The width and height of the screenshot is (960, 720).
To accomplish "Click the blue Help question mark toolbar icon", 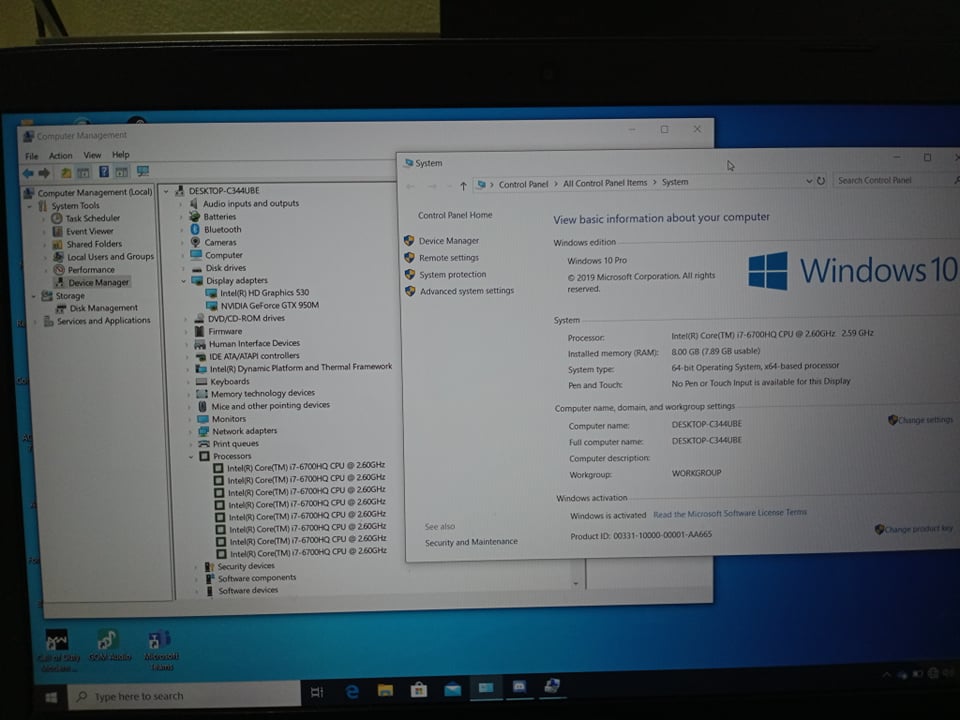I will (104, 172).
